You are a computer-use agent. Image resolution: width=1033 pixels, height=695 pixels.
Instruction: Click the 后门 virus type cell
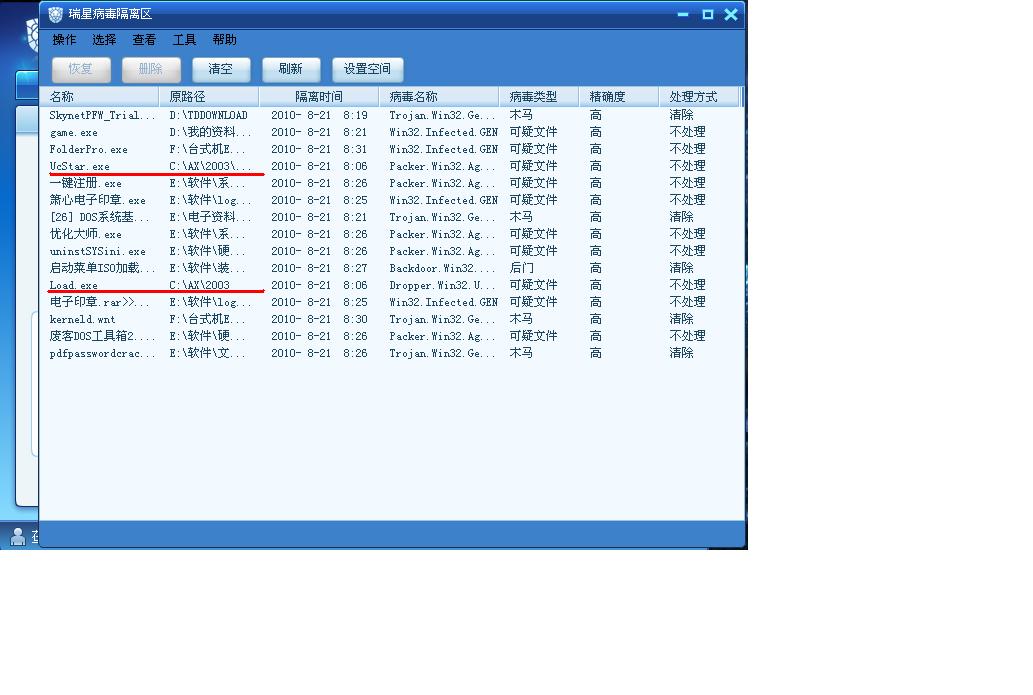[522, 268]
